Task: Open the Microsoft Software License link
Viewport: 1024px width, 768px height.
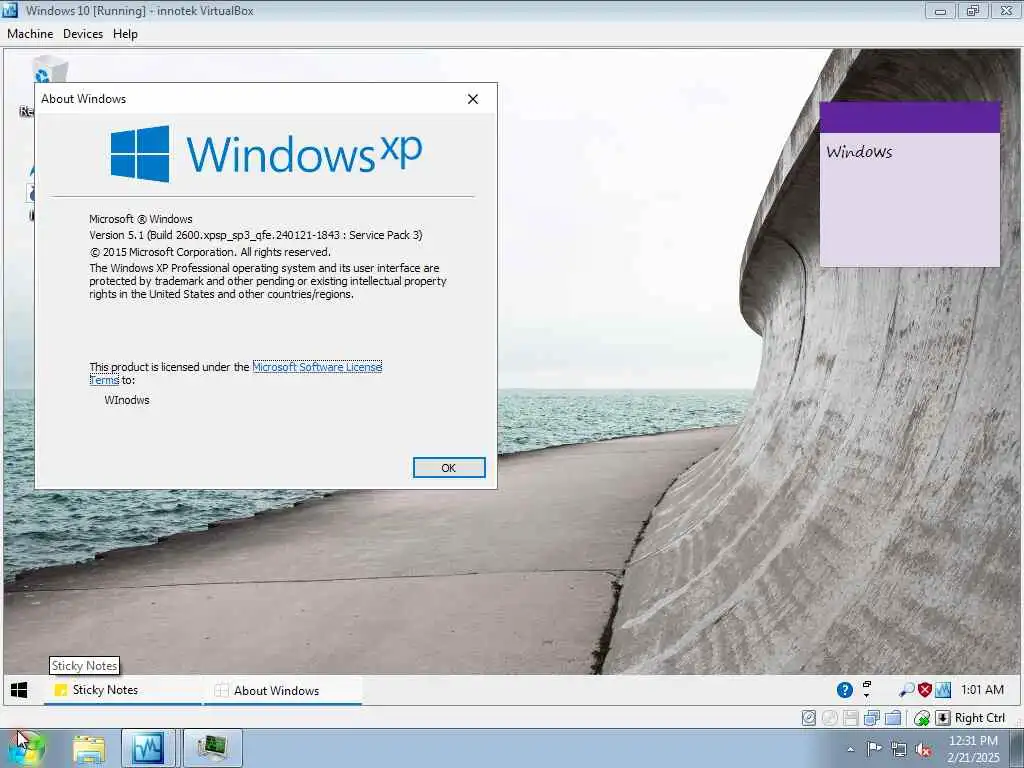Action: pyautogui.click(x=317, y=367)
